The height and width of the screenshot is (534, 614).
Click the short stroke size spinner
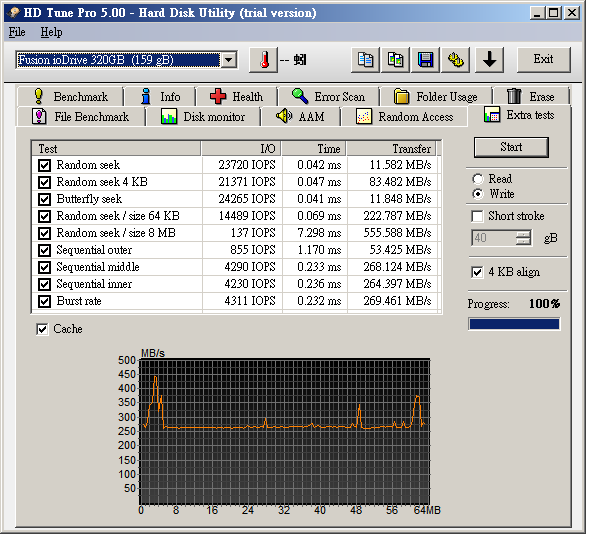523,238
